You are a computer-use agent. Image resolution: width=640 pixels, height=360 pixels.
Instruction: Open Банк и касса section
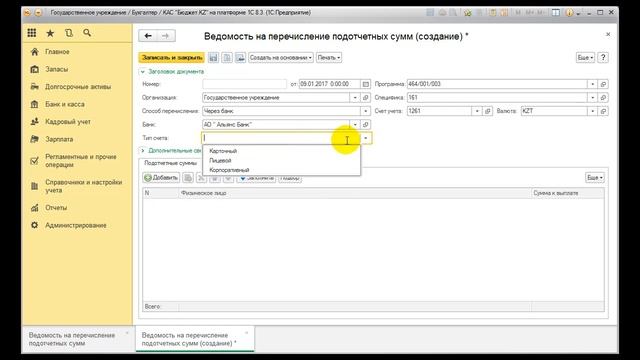(64, 104)
